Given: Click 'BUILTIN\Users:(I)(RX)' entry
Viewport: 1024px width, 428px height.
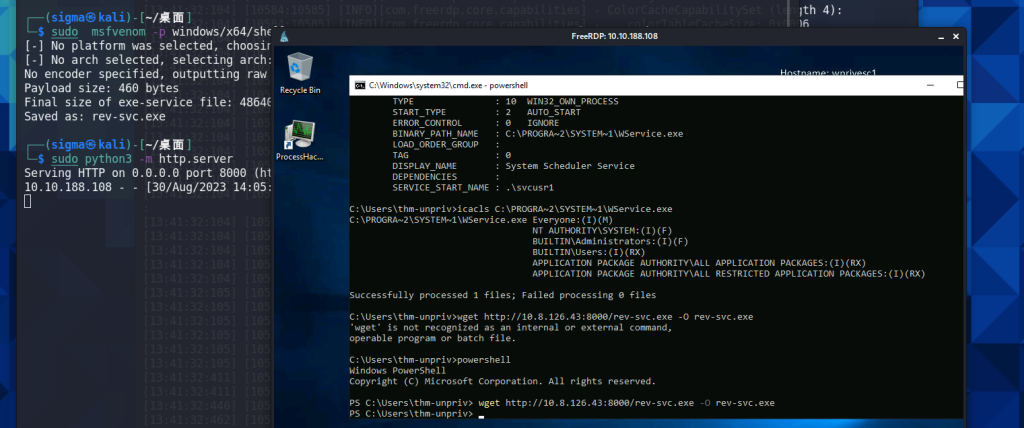Looking at the screenshot, I should tap(589, 252).
